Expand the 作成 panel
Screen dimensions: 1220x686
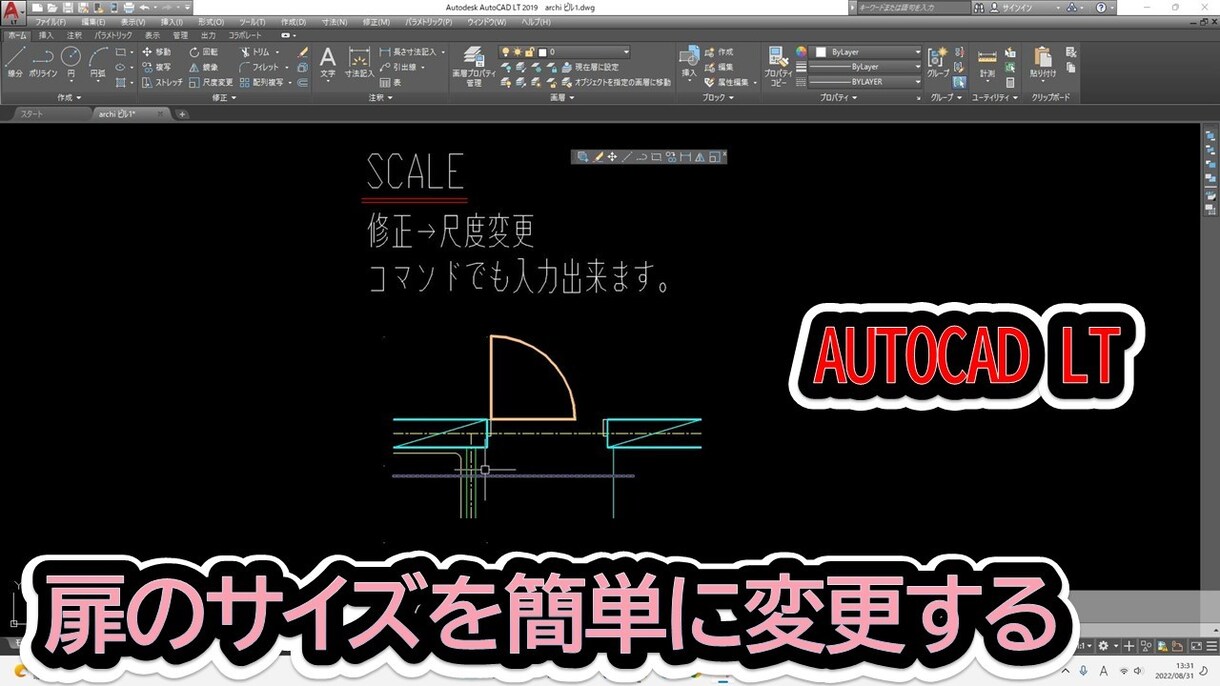70,98
